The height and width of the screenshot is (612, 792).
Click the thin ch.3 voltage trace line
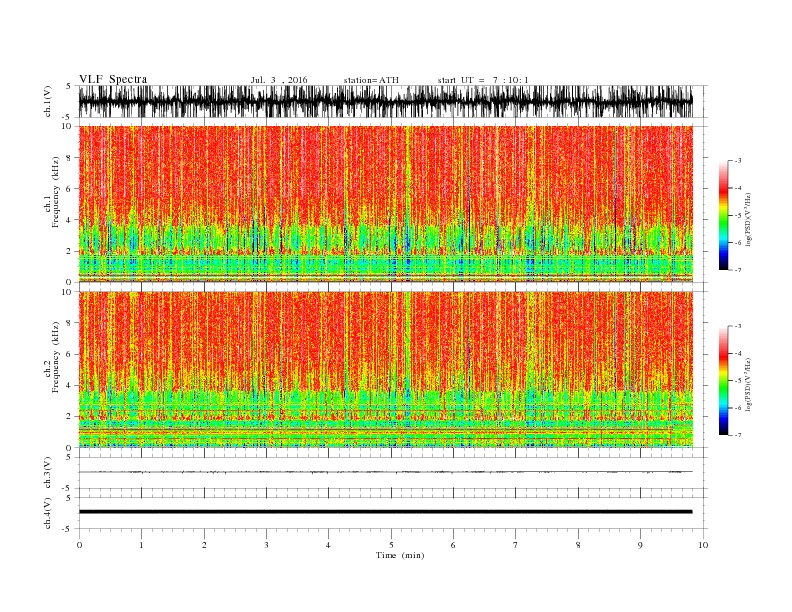coord(386,472)
